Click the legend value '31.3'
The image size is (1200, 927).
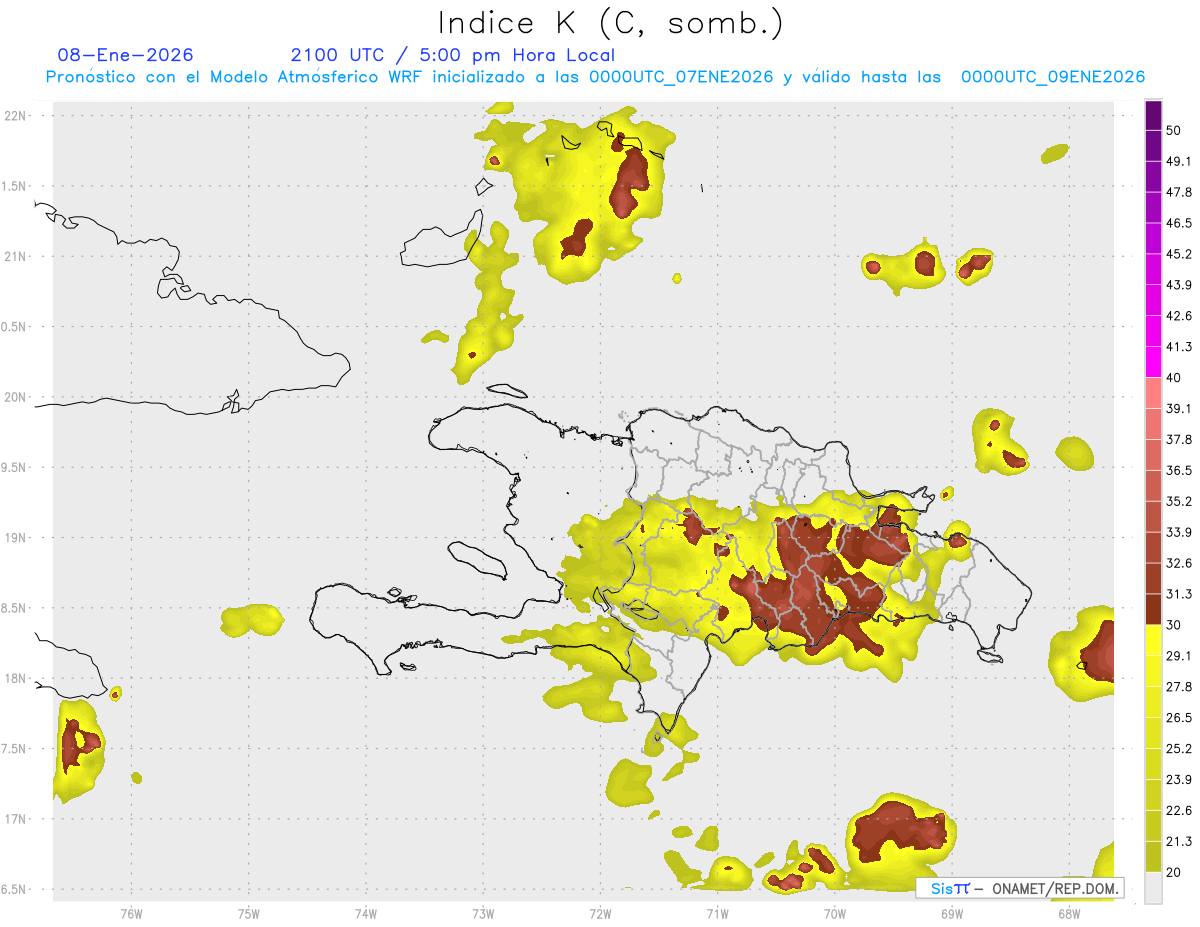pyautogui.click(x=1179, y=594)
